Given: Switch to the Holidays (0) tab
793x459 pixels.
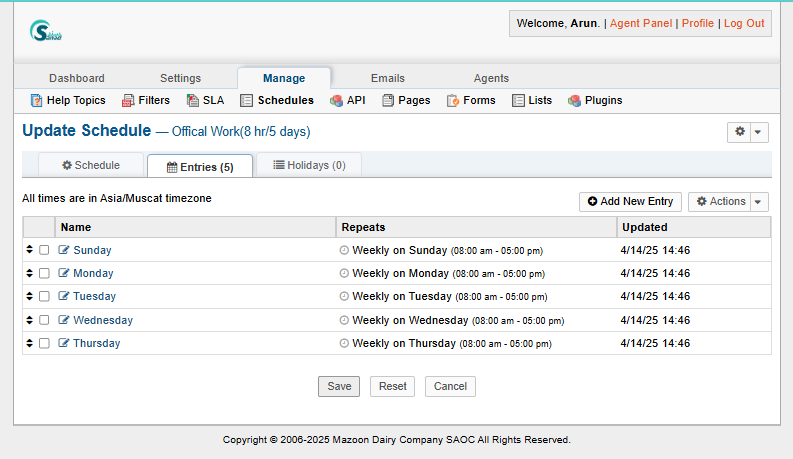Looking at the screenshot, I should point(309,165).
